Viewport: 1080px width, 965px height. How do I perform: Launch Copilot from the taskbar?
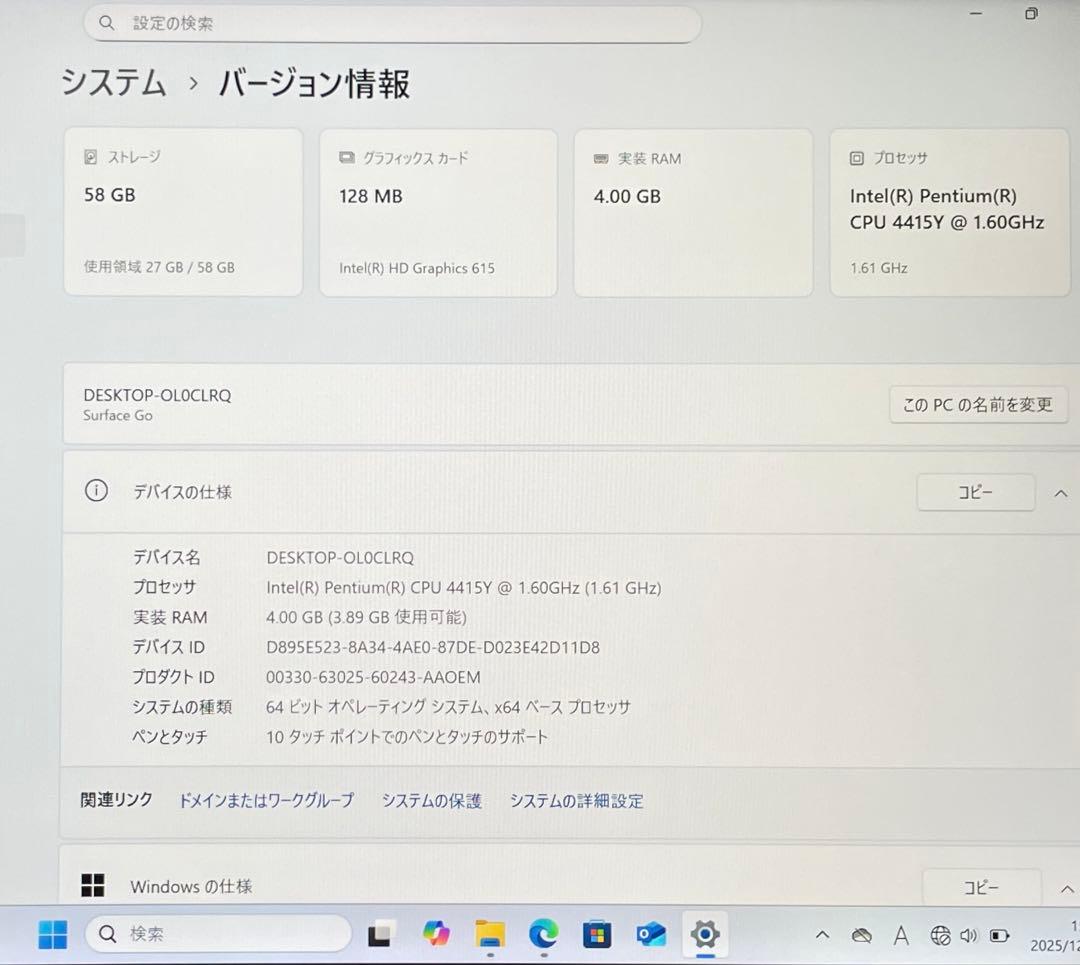click(436, 934)
